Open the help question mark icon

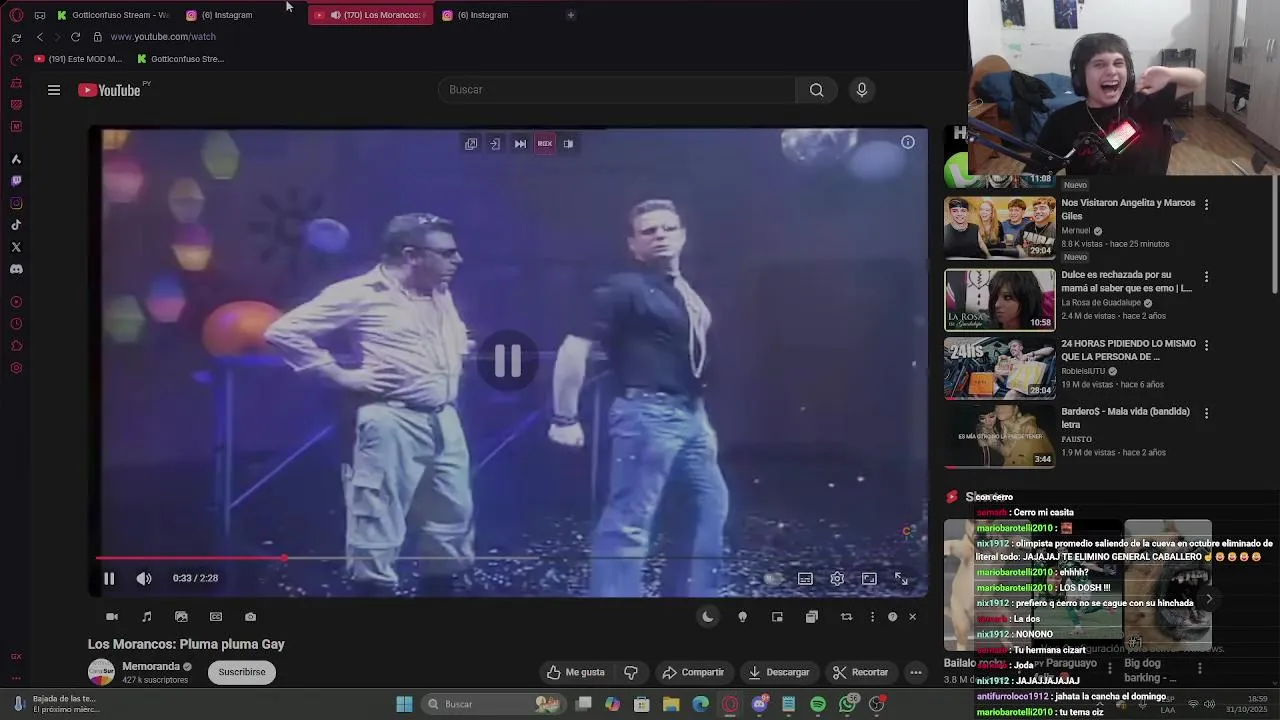point(892,617)
